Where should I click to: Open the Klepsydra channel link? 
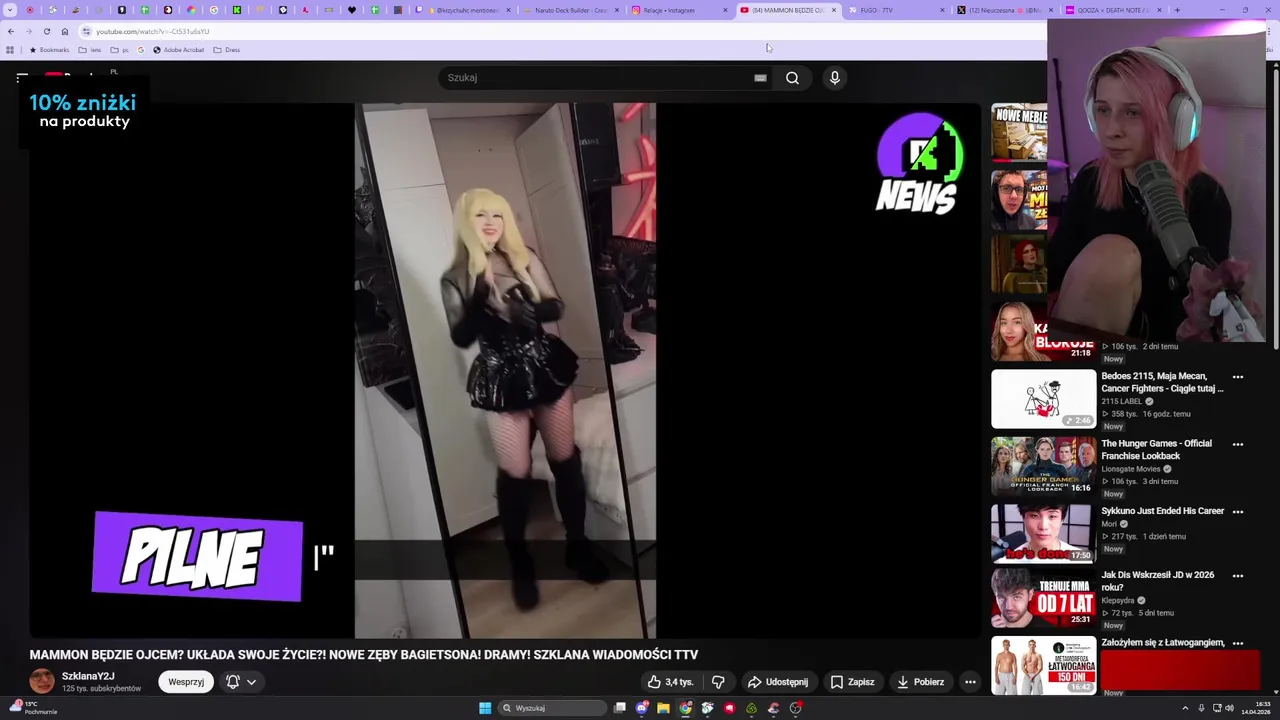(x=1118, y=600)
